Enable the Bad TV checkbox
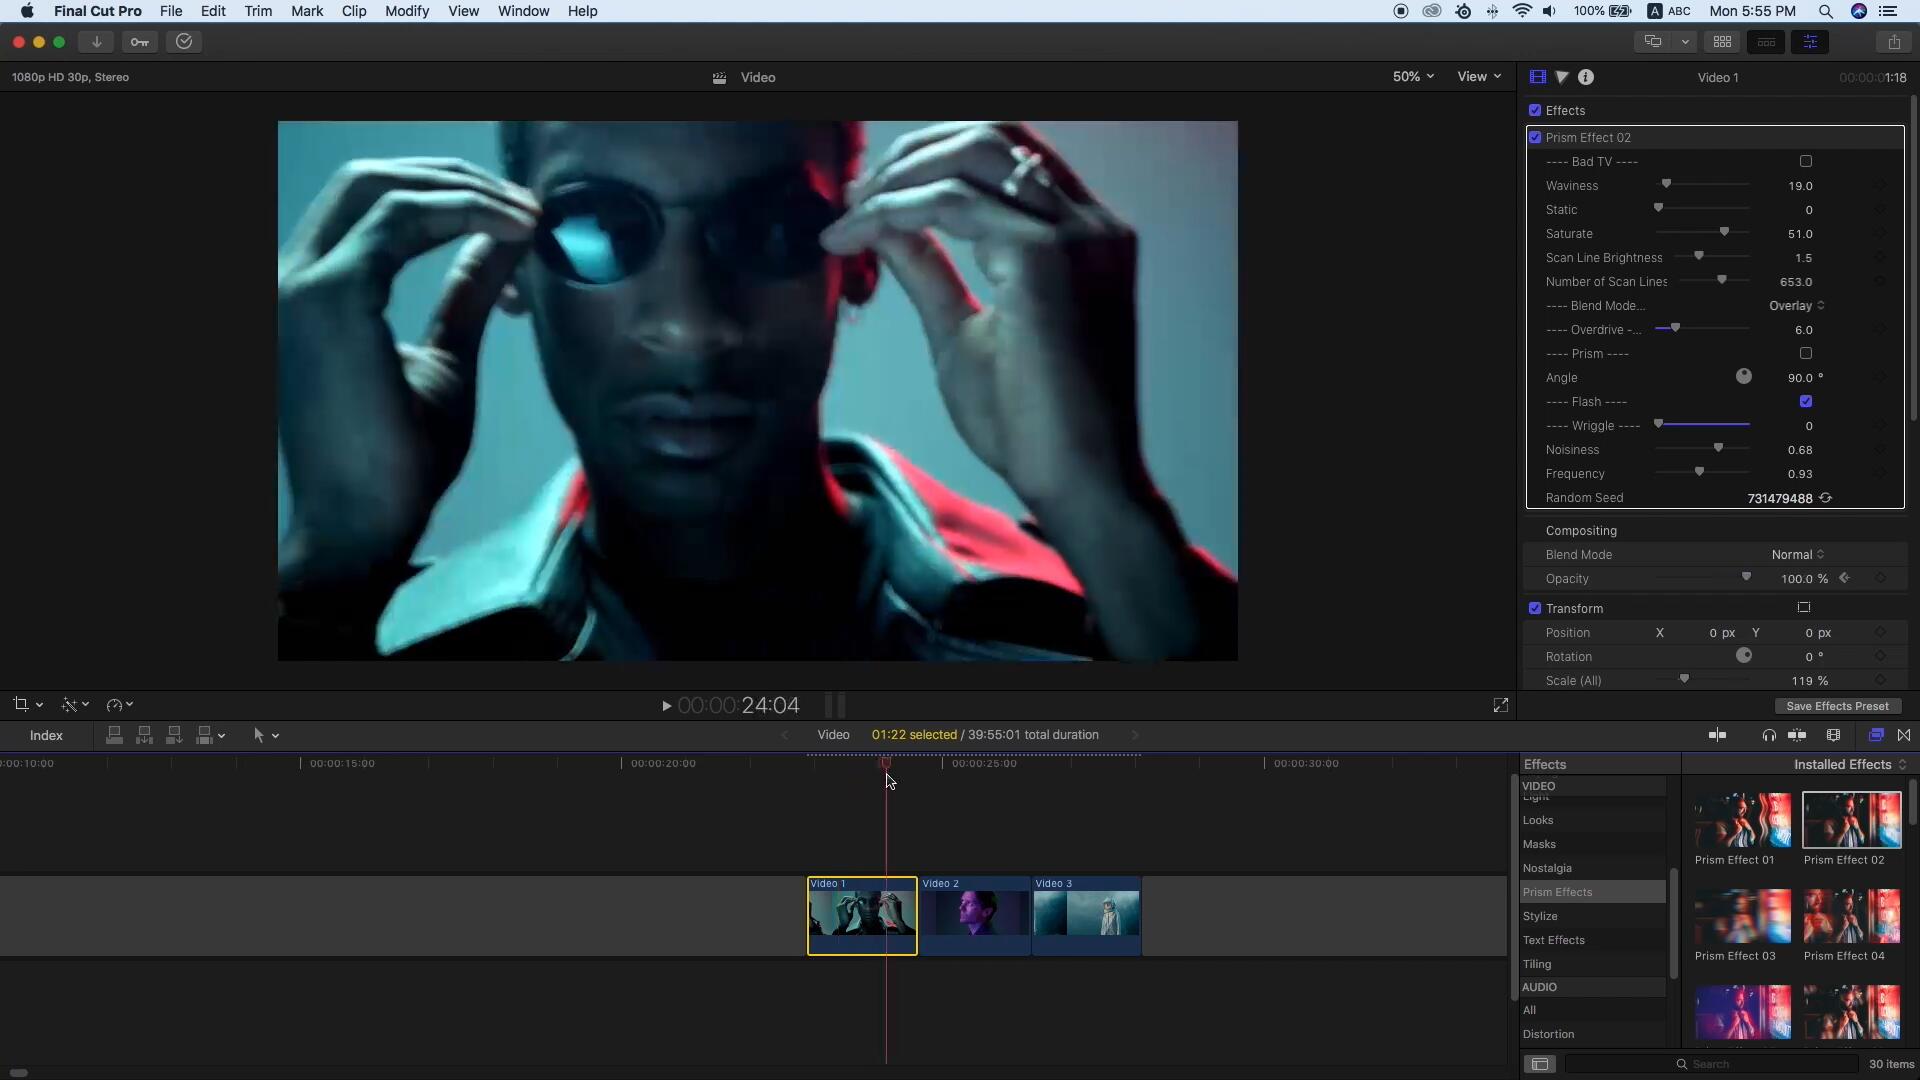The image size is (1920, 1080). [1806, 162]
